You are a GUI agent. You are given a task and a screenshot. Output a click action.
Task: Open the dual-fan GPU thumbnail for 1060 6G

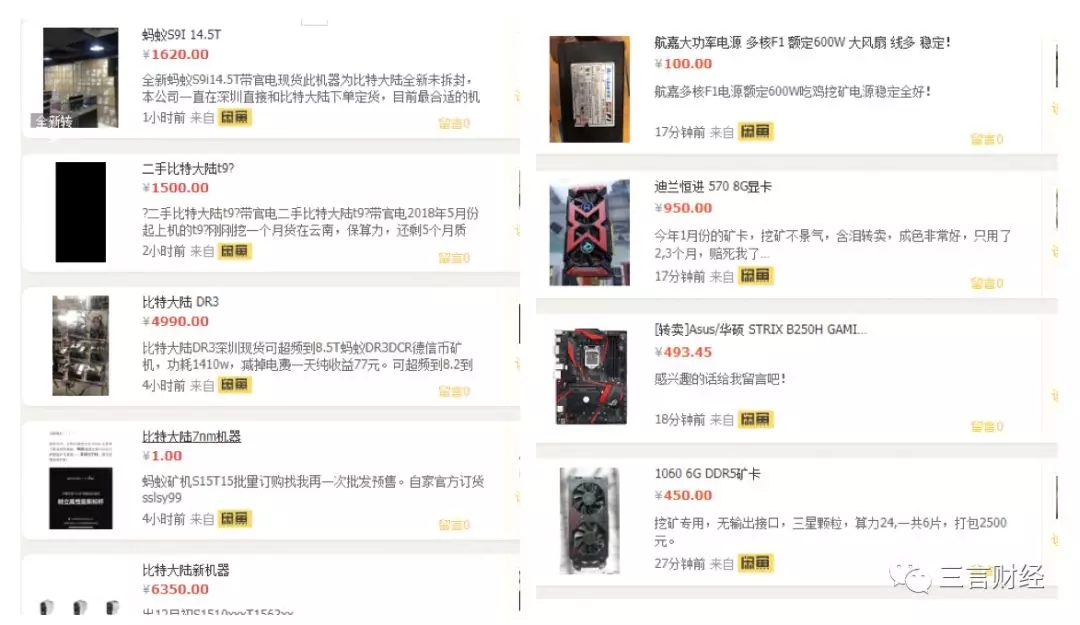[x=590, y=520]
